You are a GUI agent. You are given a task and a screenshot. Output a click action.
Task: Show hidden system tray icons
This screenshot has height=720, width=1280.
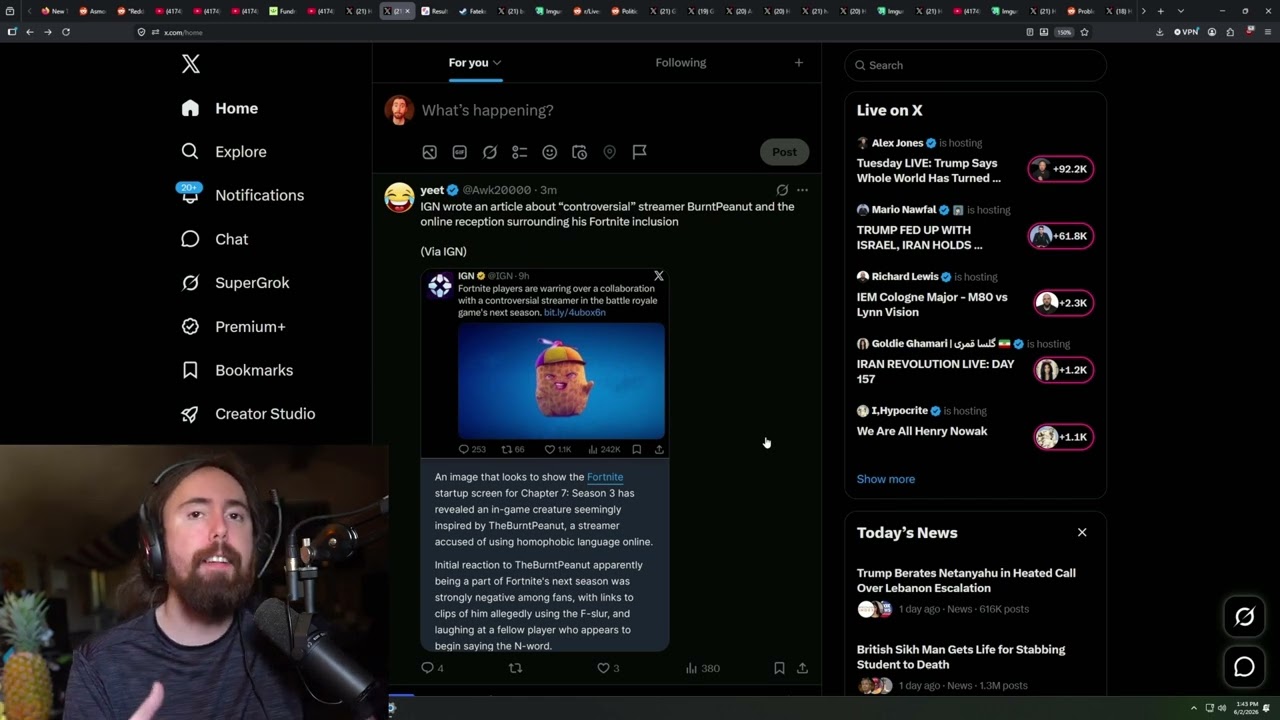pyautogui.click(x=1193, y=708)
